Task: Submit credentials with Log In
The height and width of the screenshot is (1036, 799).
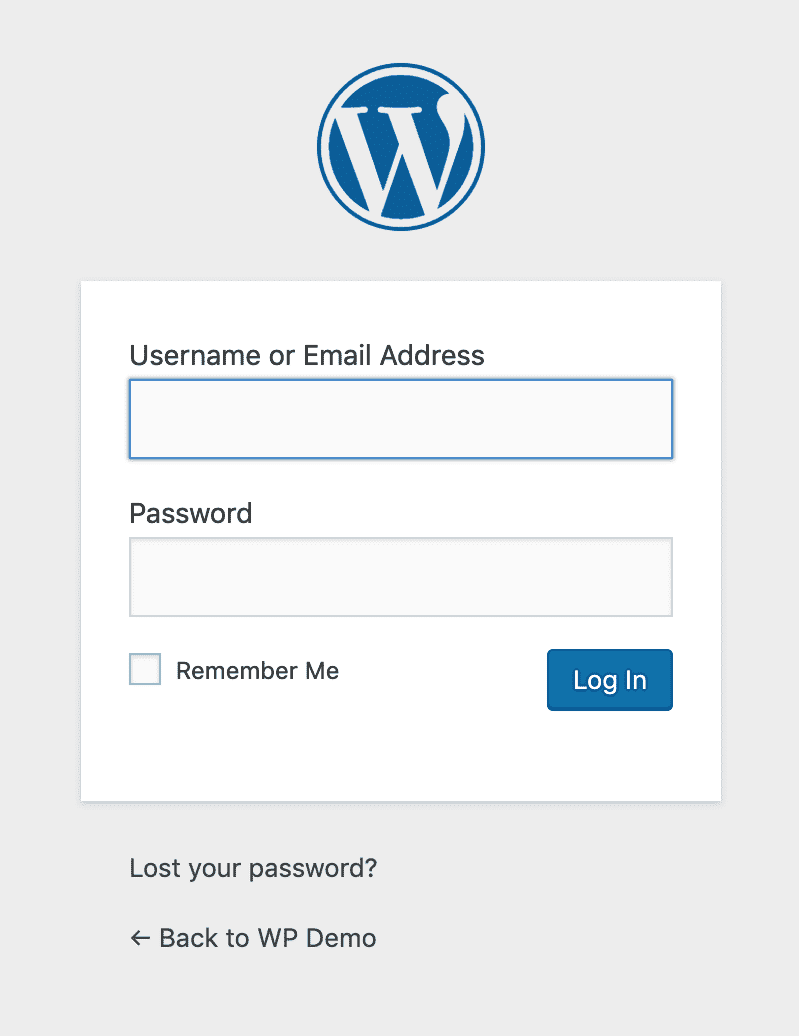Action: (609, 680)
